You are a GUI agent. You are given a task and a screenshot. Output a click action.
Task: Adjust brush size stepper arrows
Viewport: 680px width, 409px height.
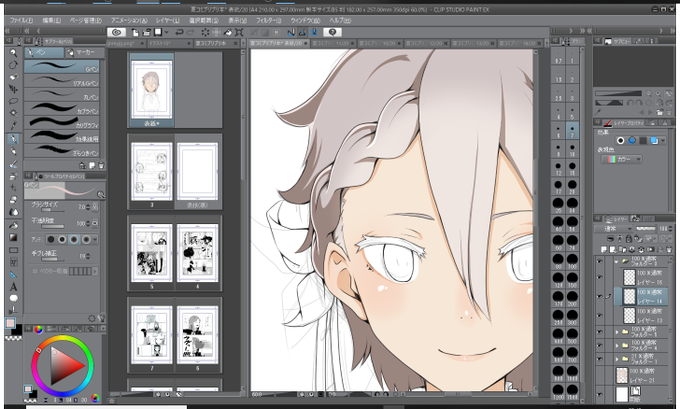pos(88,207)
